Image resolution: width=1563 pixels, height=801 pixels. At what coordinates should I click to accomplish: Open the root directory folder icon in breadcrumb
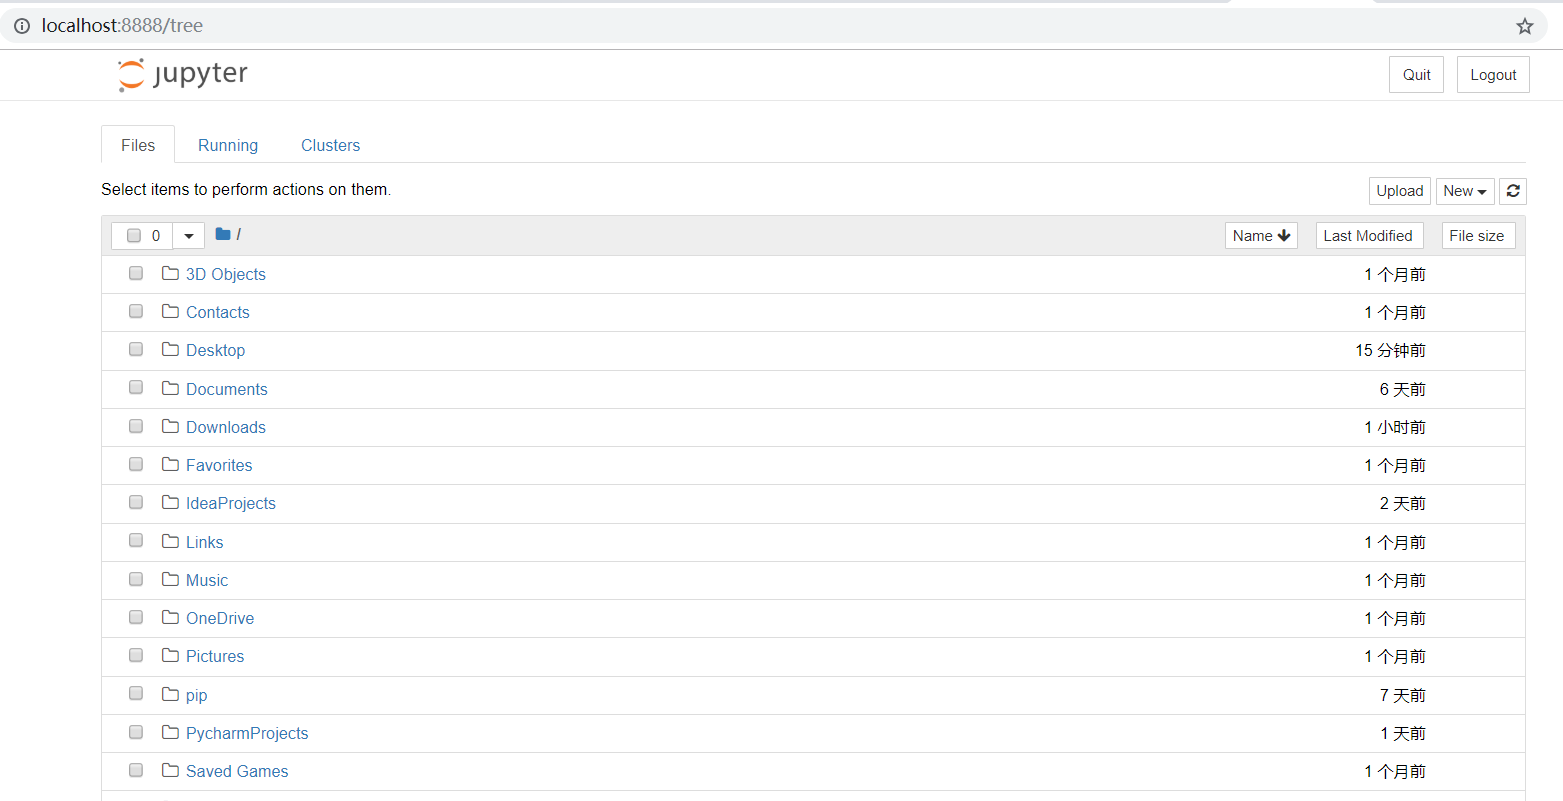pos(222,234)
